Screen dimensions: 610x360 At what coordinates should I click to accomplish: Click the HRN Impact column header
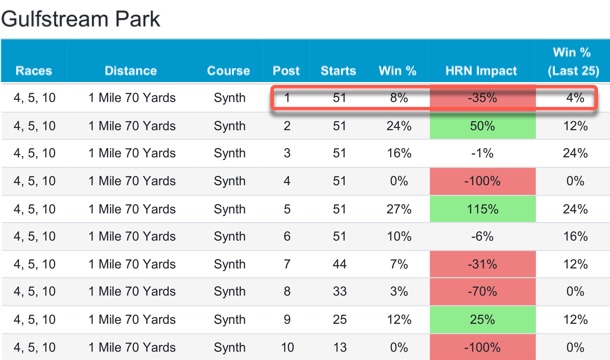pos(481,71)
